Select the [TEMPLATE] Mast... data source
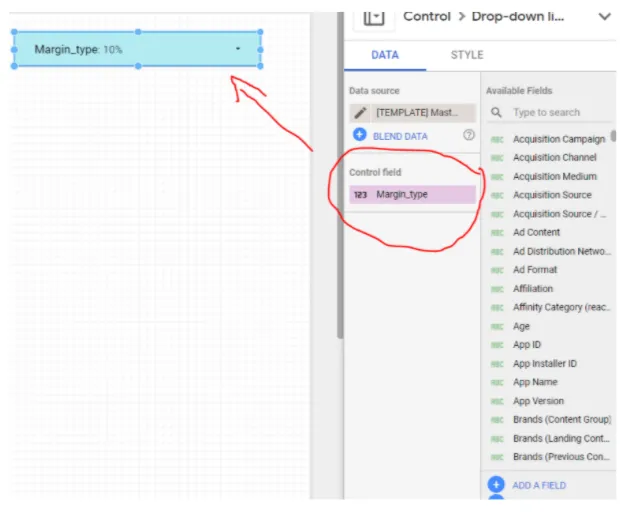This screenshot has height=512, width=631. (x=423, y=113)
